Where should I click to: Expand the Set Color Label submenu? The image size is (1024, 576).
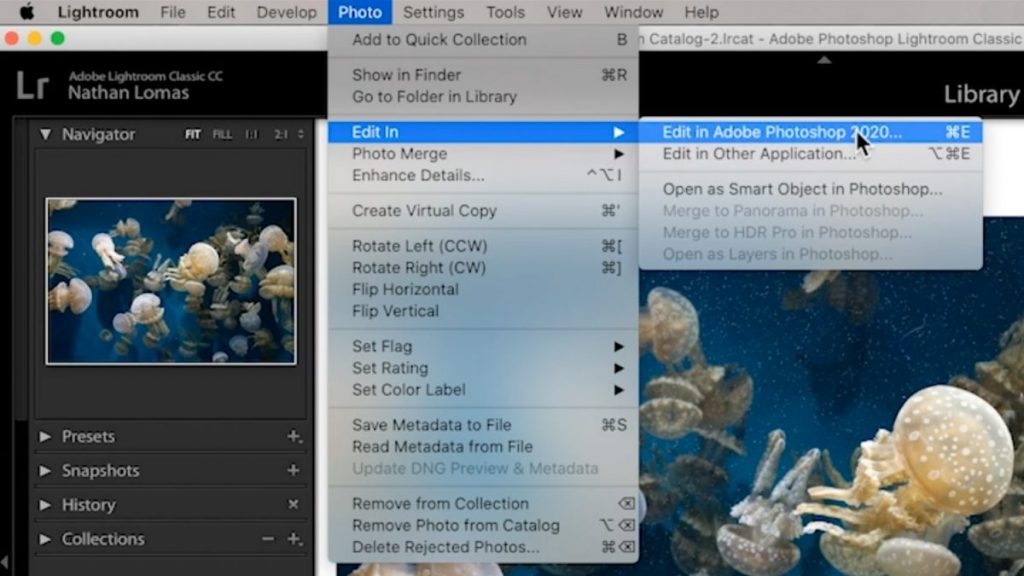[483, 389]
